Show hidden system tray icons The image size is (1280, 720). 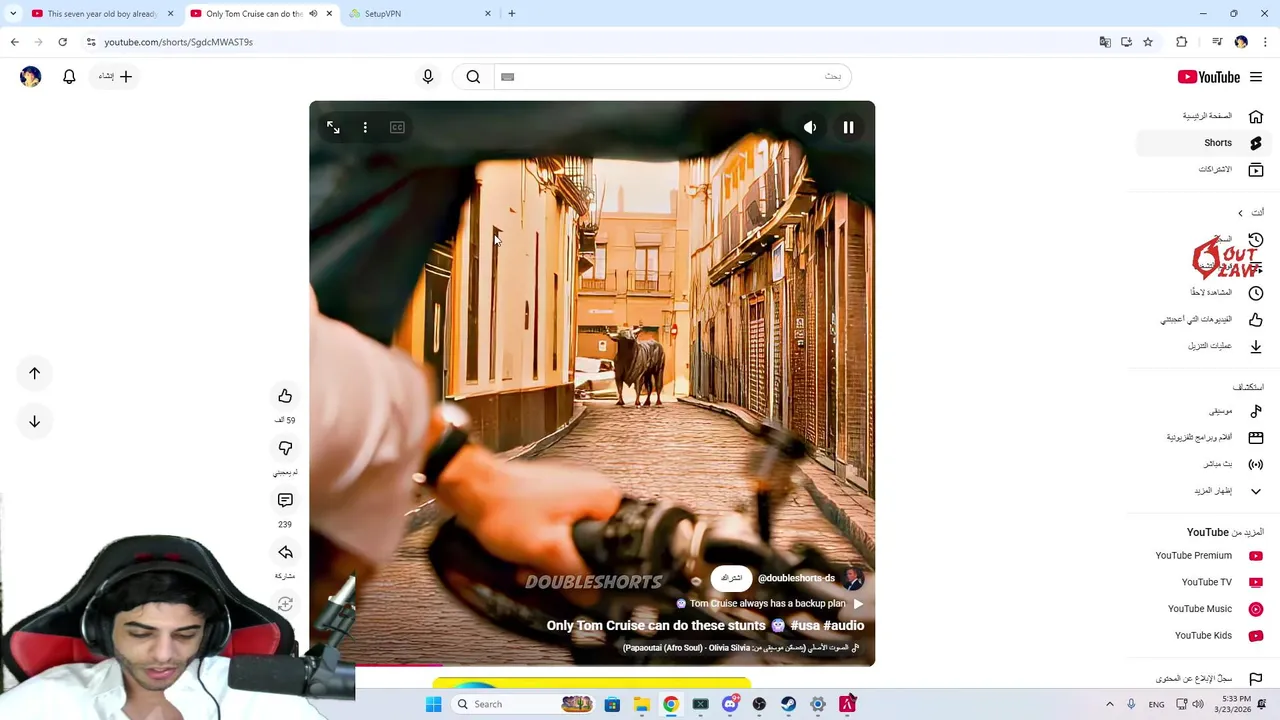[x=1109, y=704]
